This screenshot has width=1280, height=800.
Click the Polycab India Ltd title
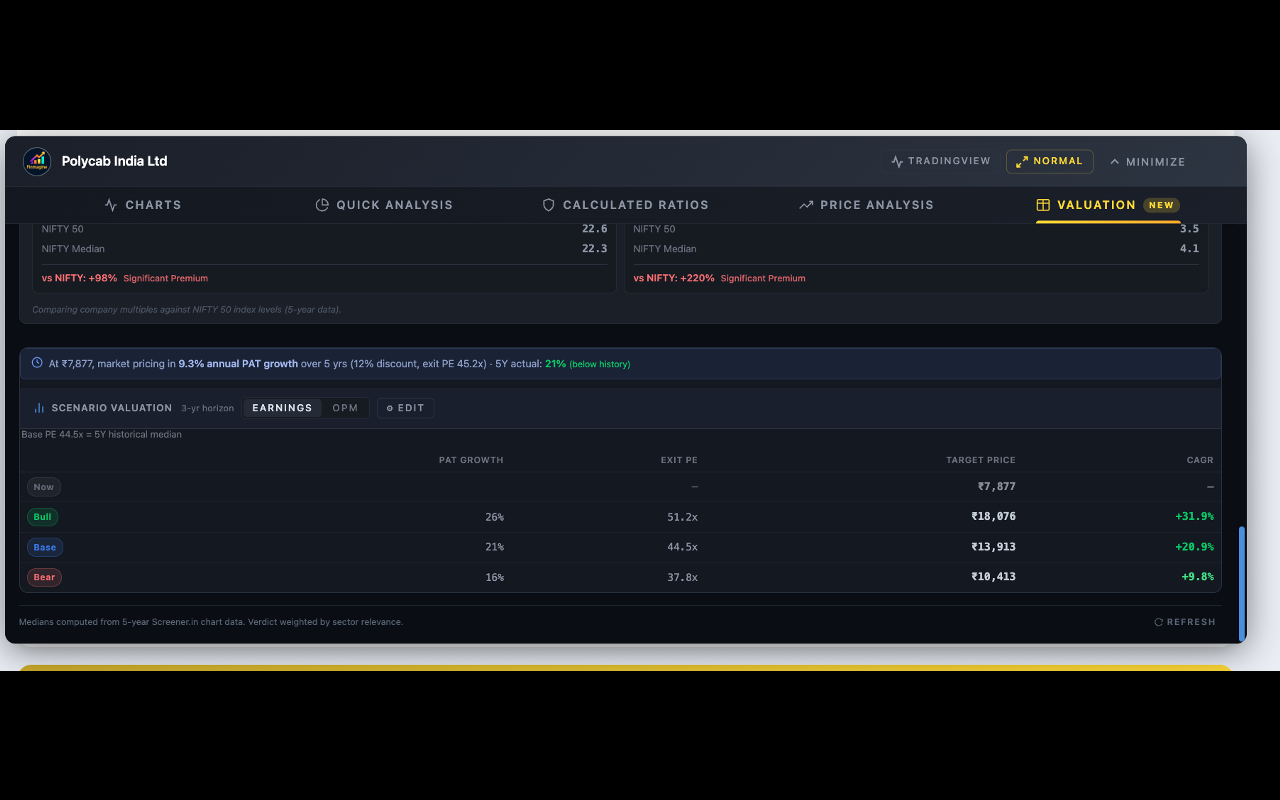click(x=114, y=161)
